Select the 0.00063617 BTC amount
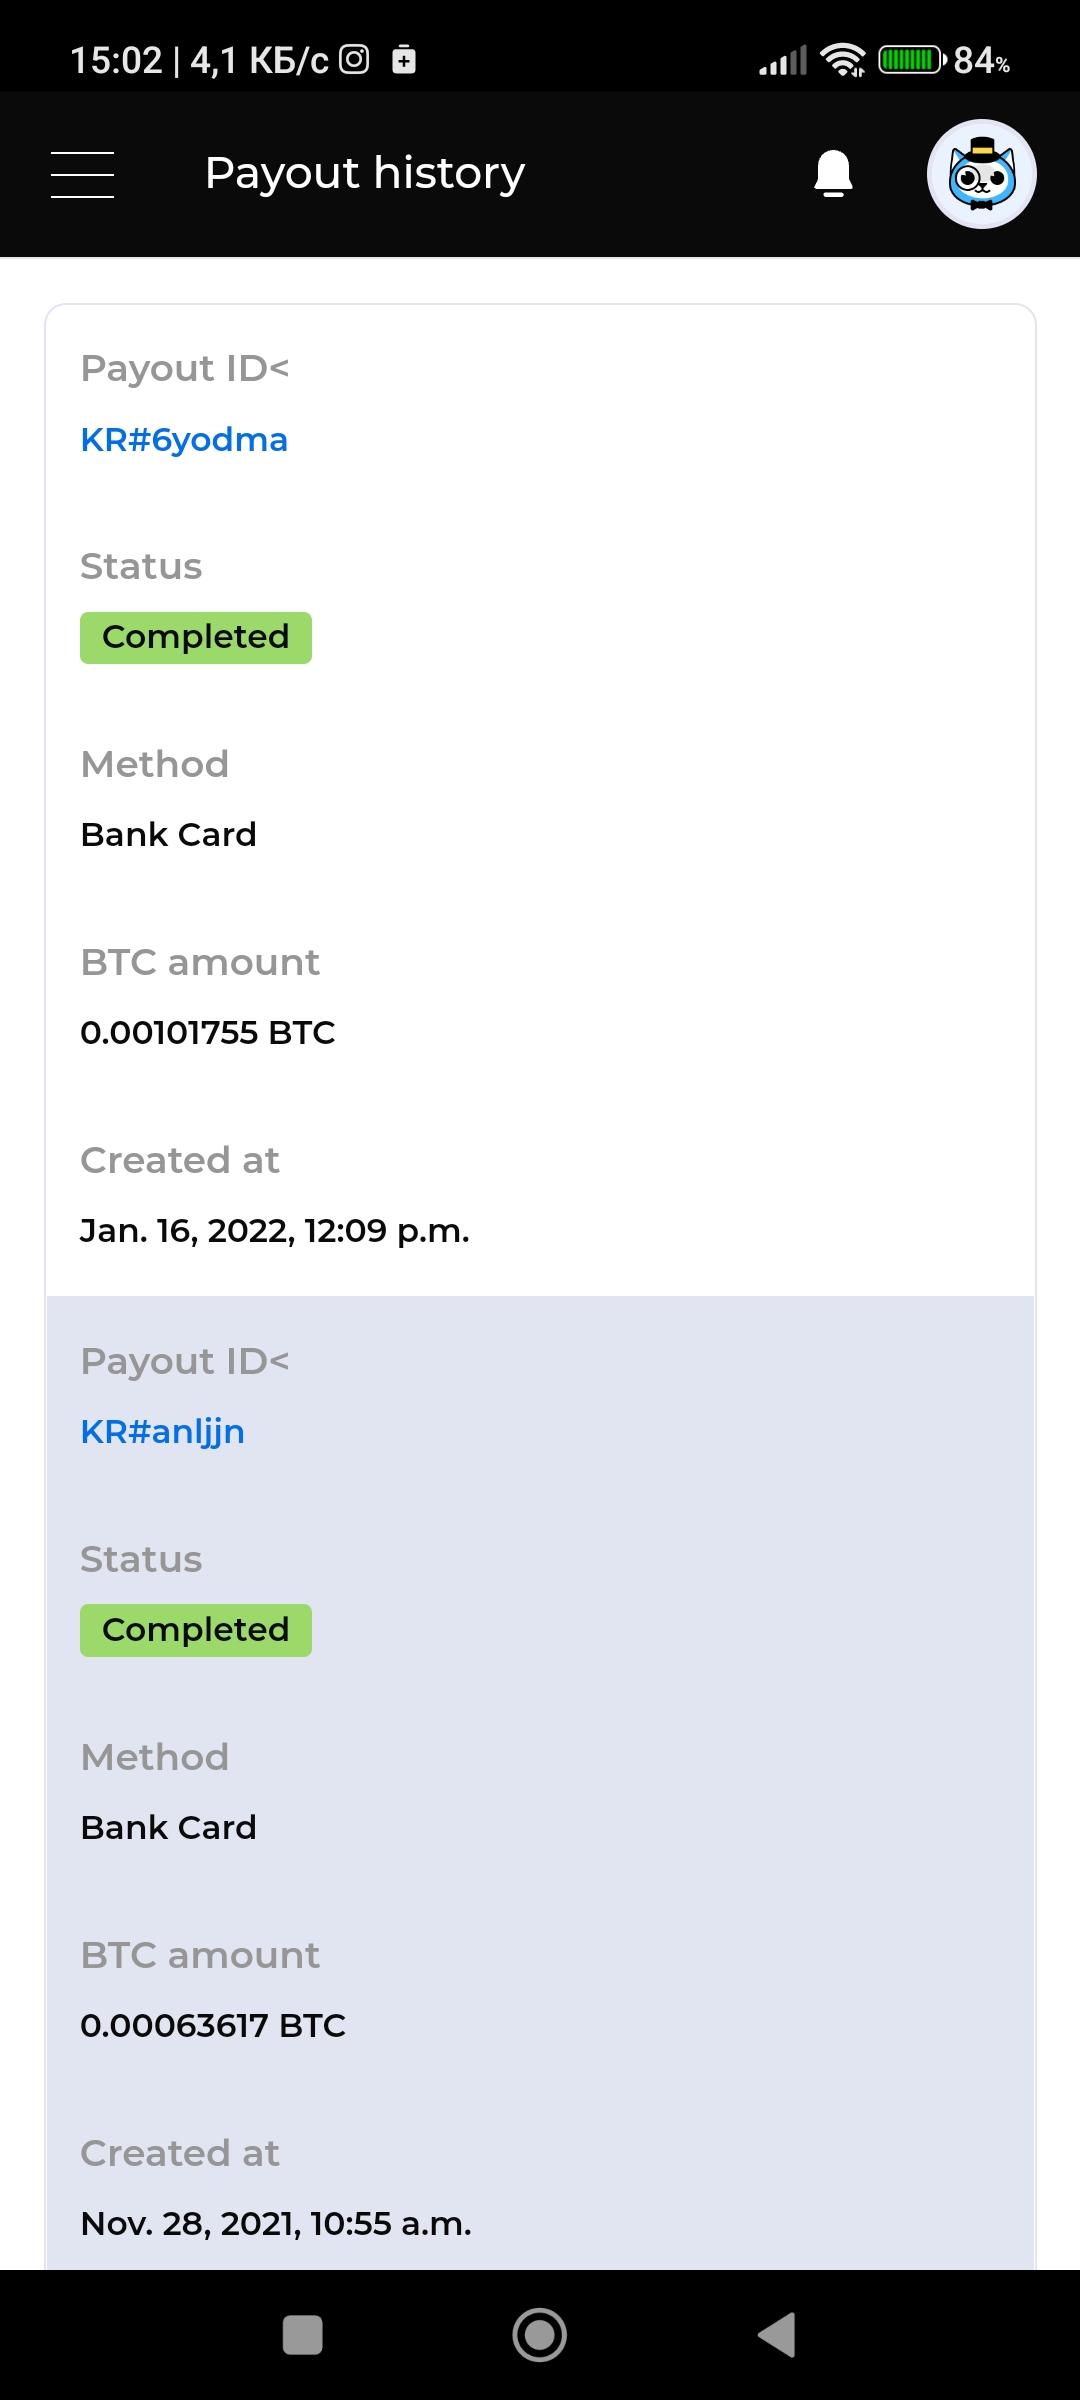Screen dimensions: 1080x2400 [213, 2025]
